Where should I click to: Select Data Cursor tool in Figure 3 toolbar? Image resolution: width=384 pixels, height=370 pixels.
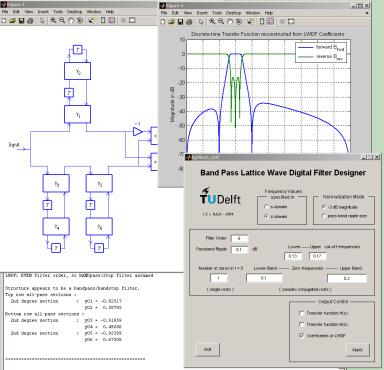[x=91, y=21]
